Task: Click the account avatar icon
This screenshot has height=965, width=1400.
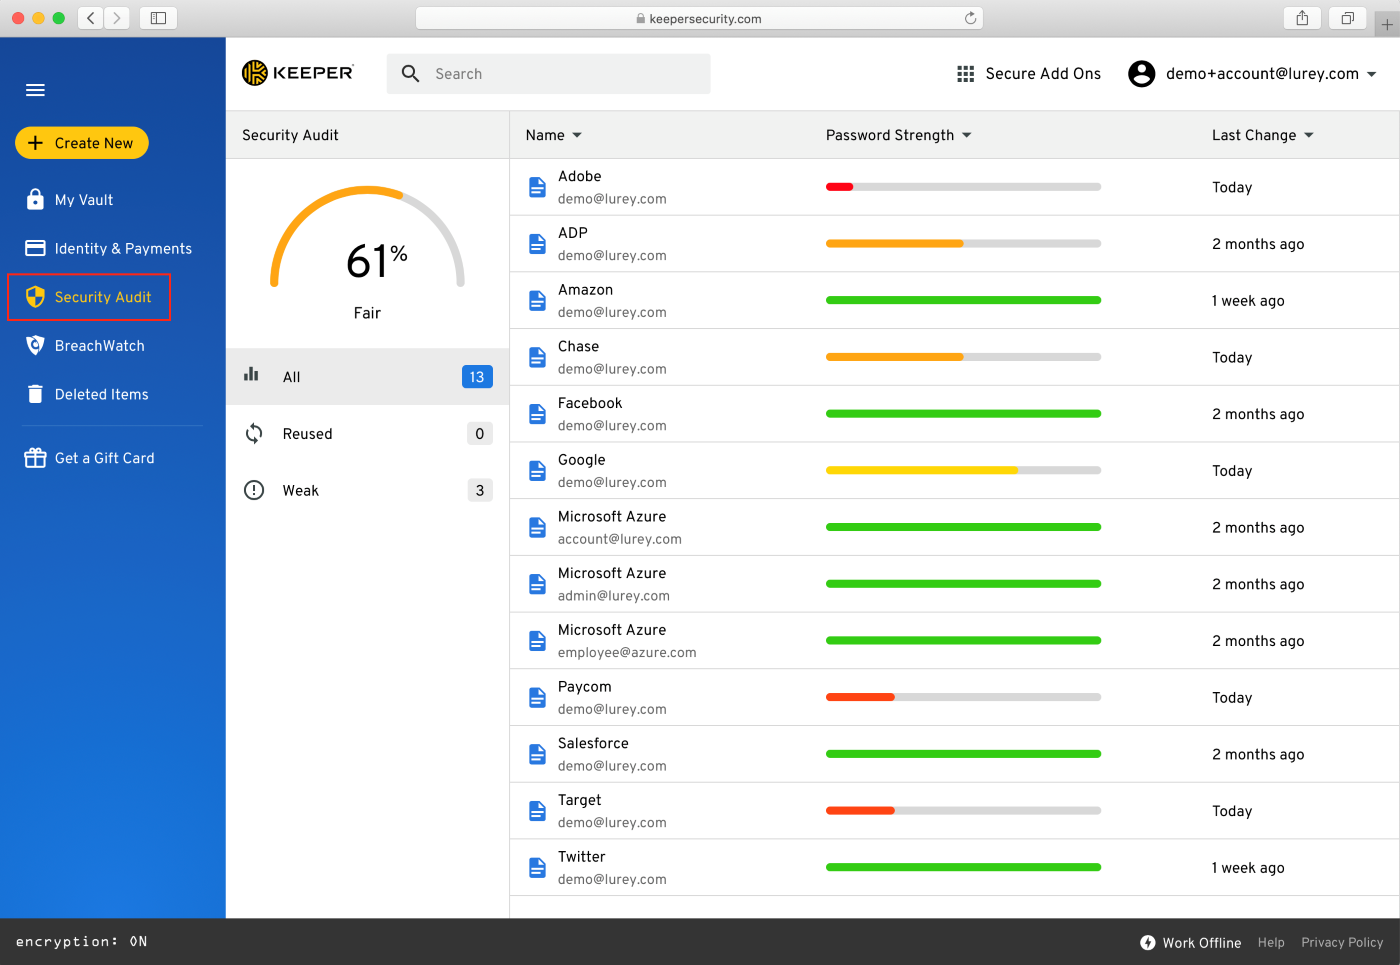Action: pyautogui.click(x=1142, y=74)
